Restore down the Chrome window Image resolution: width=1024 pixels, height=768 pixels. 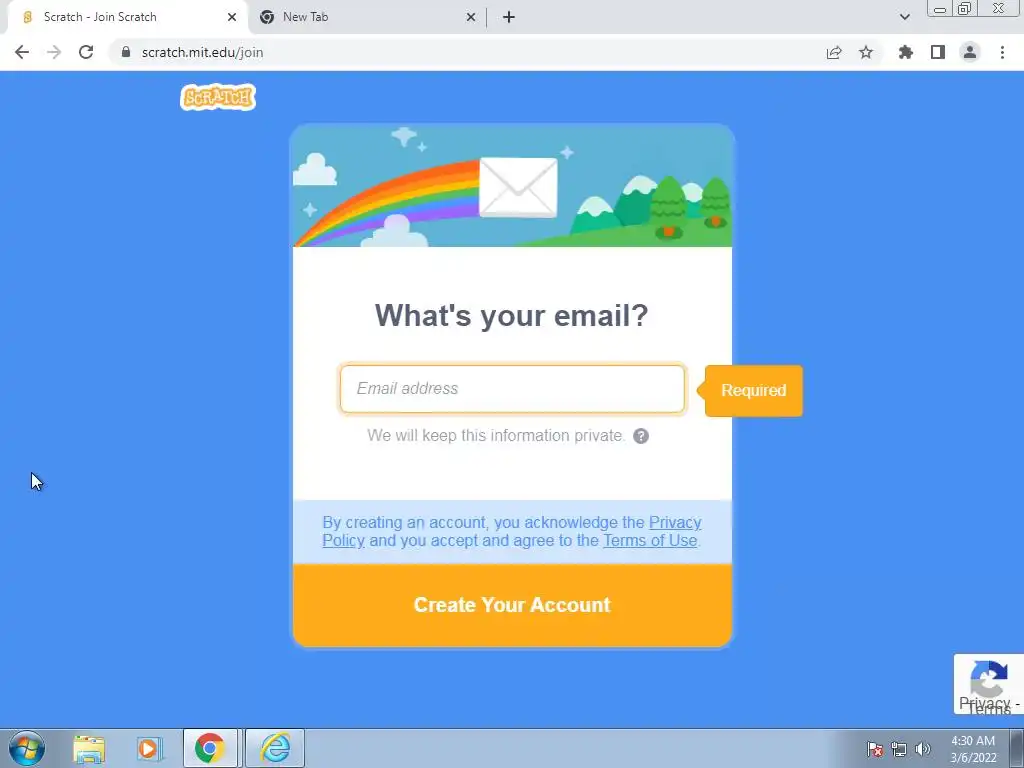pos(964,9)
